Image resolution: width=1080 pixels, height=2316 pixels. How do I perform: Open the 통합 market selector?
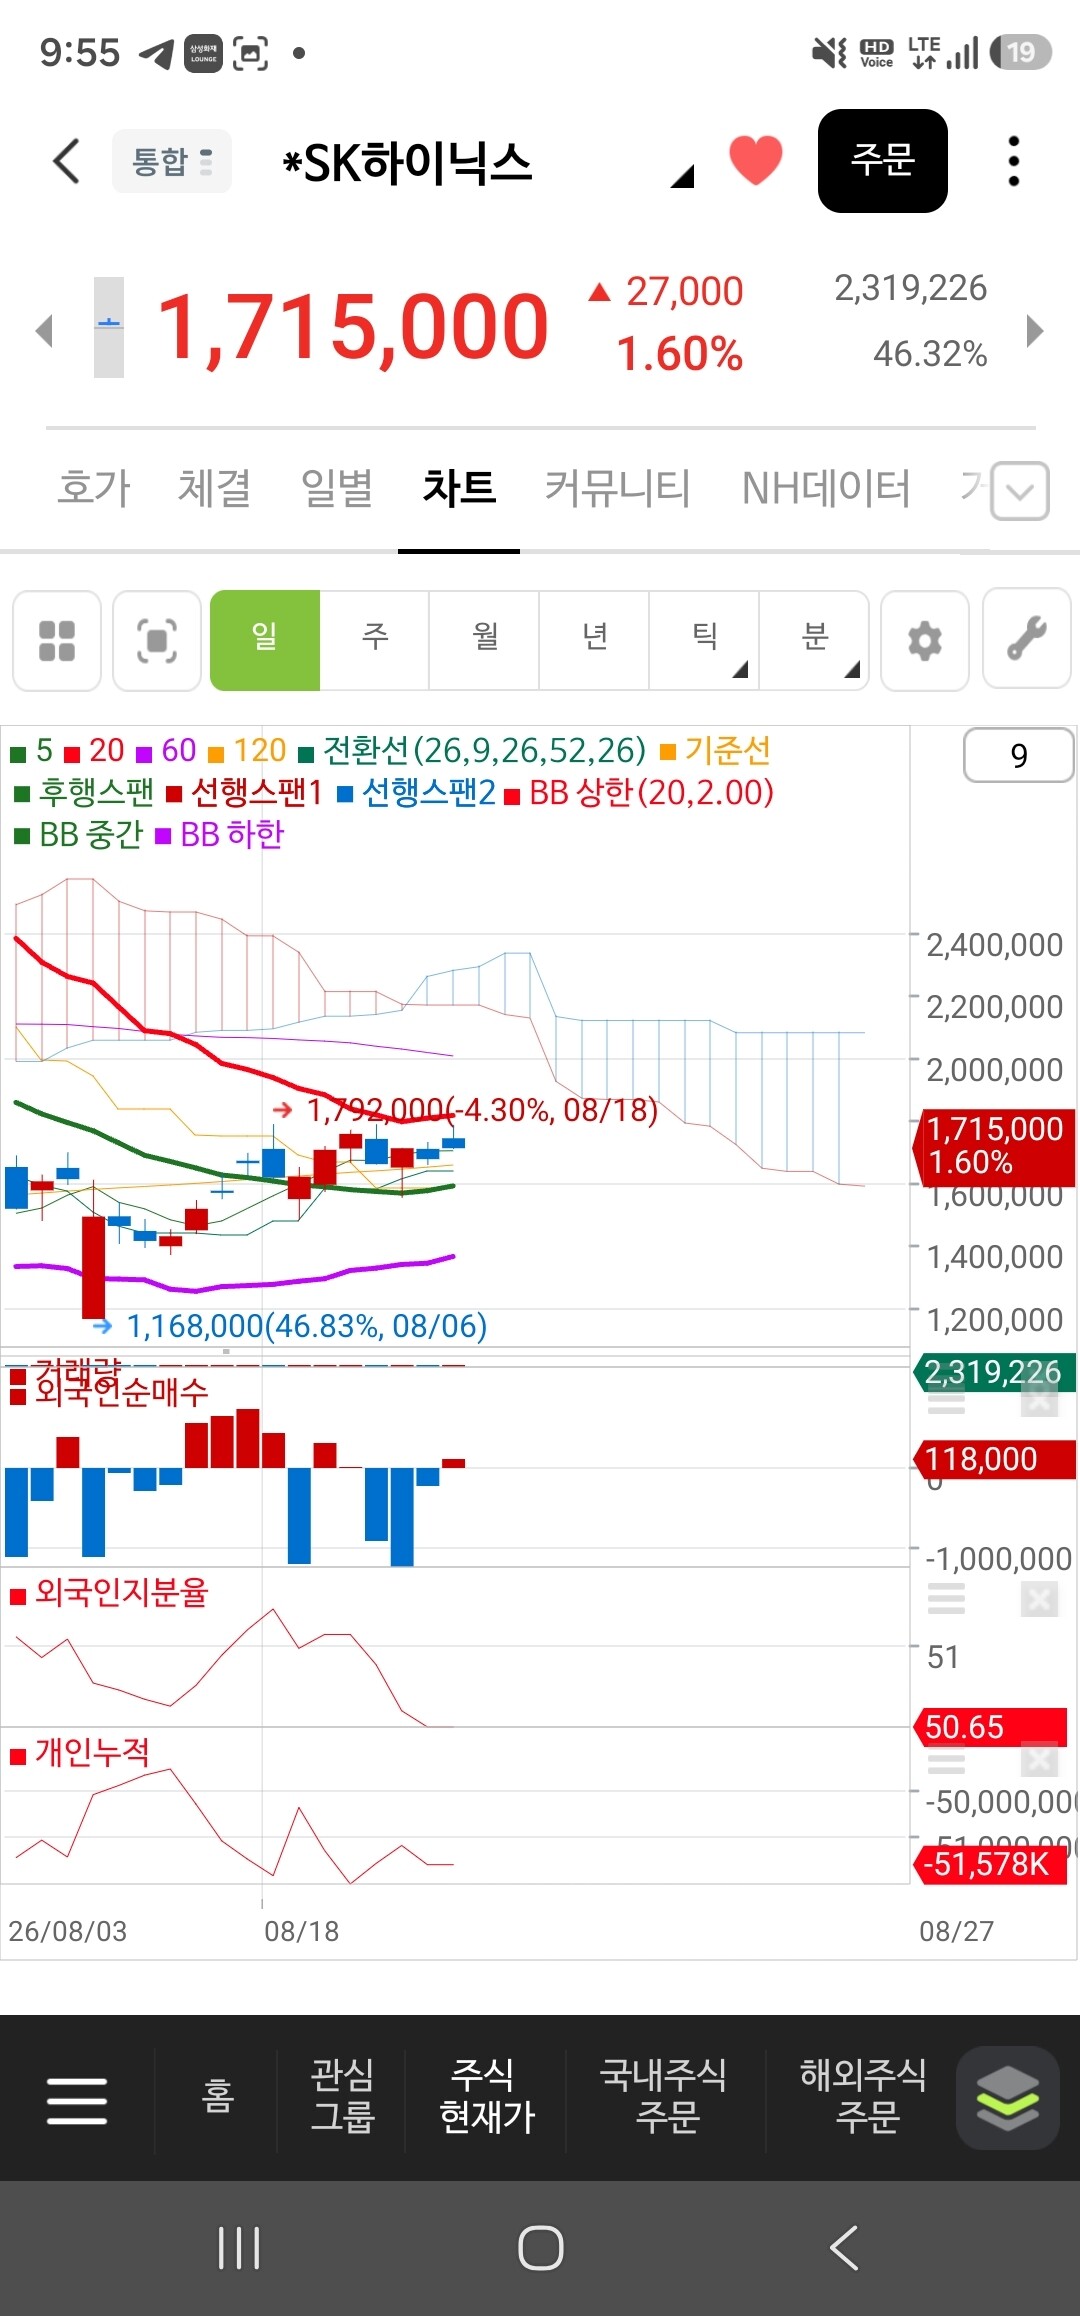click(x=172, y=161)
